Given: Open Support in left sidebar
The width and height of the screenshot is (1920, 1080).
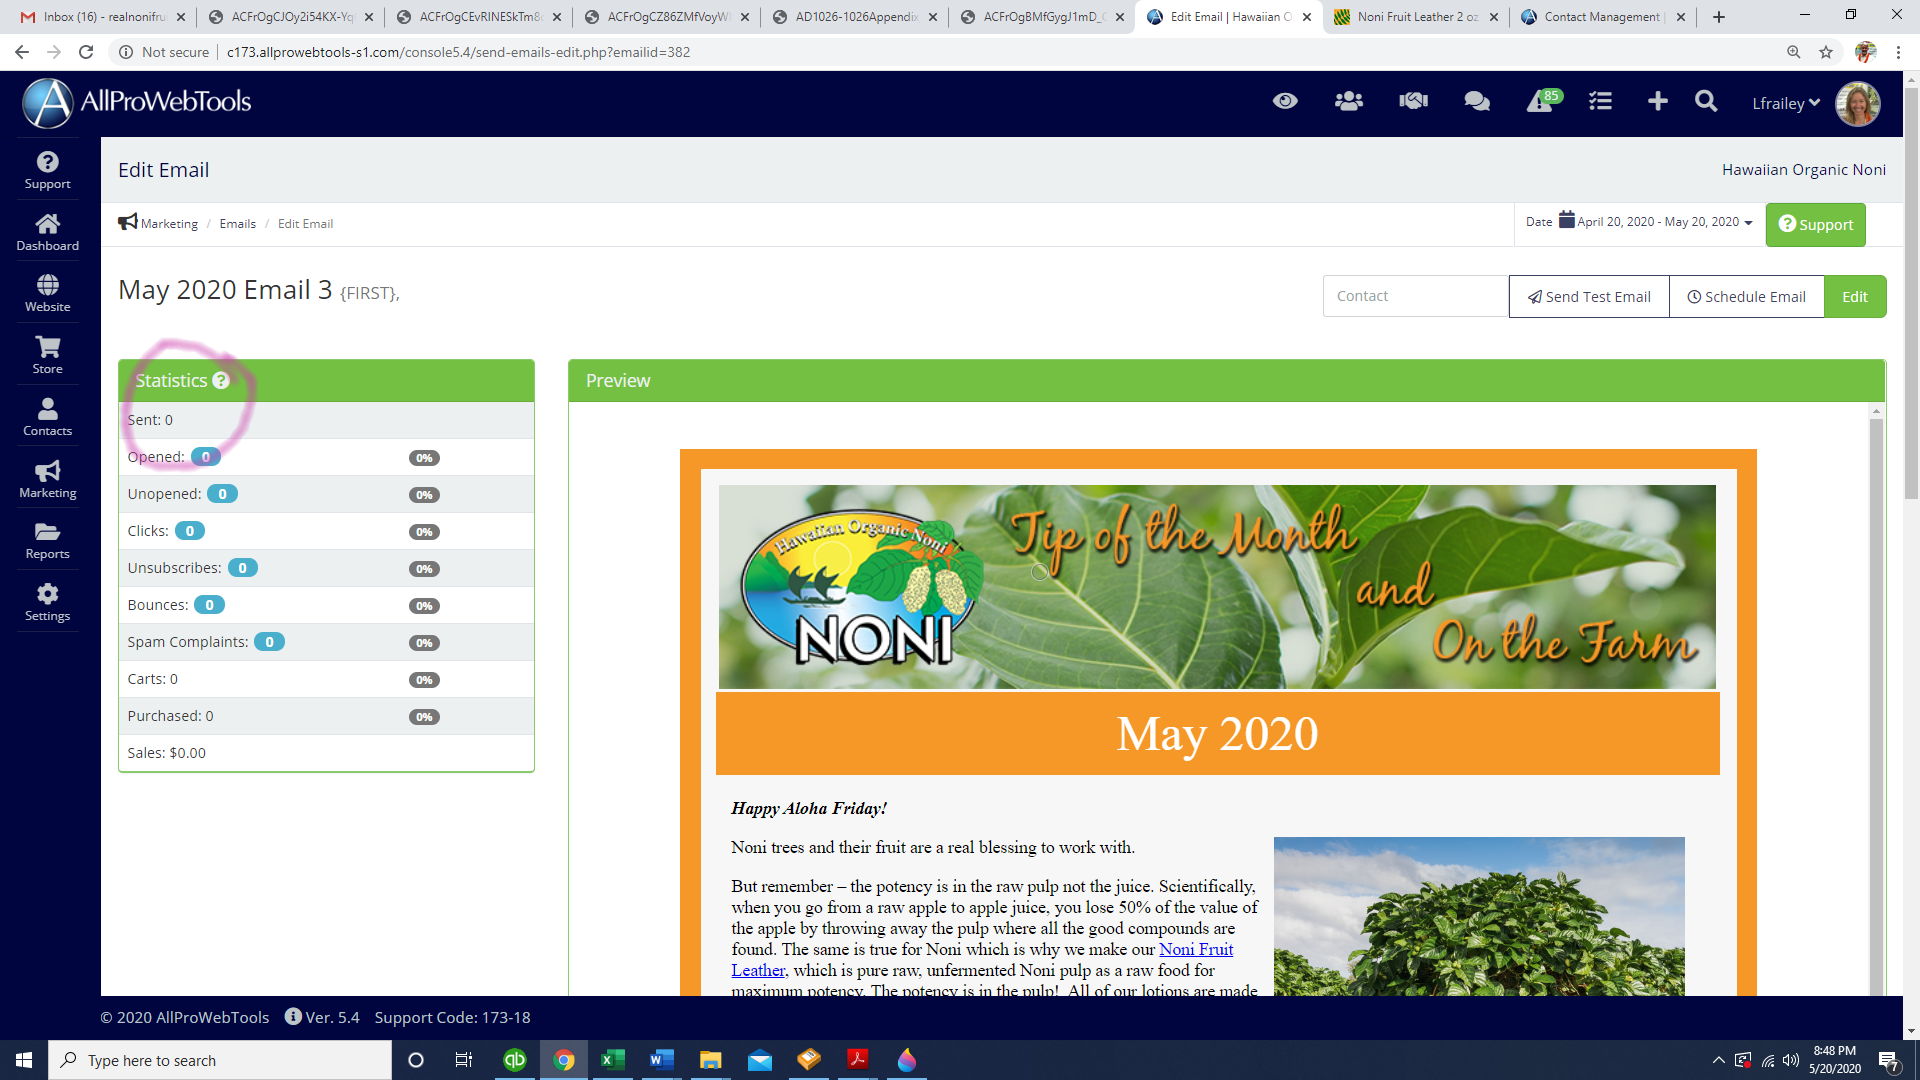Looking at the screenshot, I should pos(48,170).
